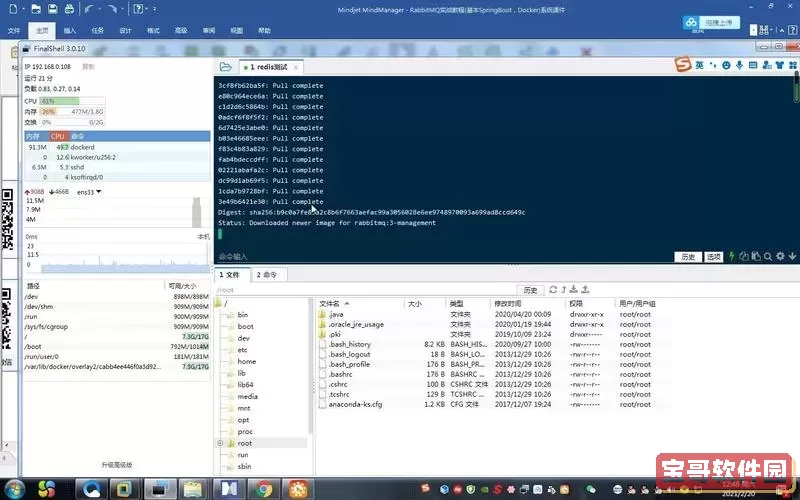Open the folder icon beside the redis tab

click(225, 67)
